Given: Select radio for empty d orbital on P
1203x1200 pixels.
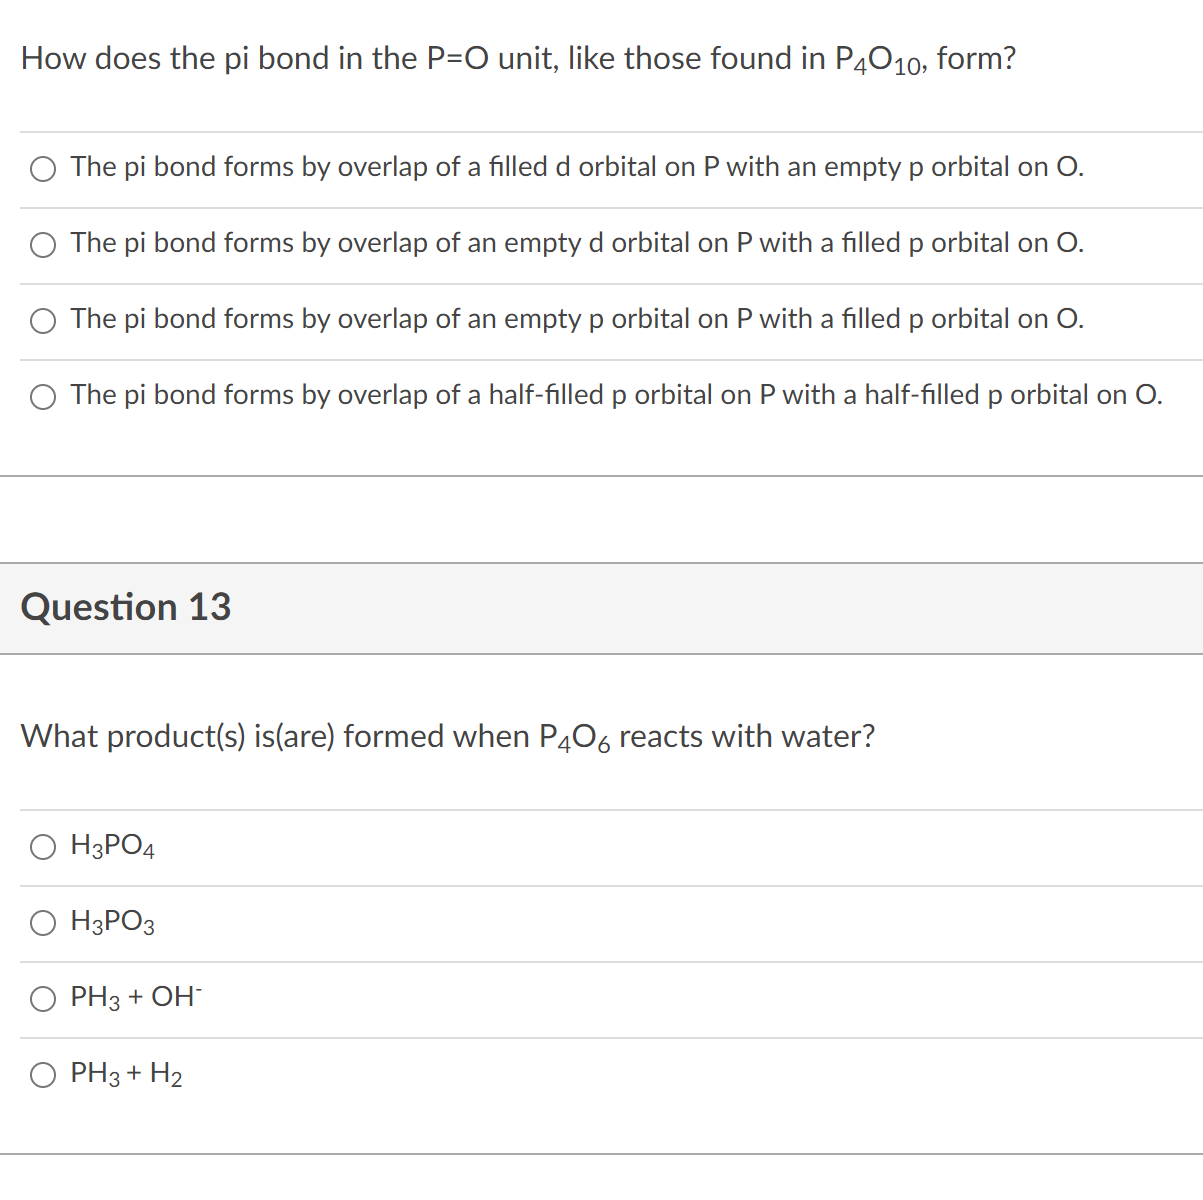Looking at the screenshot, I should tap(43, 245).
